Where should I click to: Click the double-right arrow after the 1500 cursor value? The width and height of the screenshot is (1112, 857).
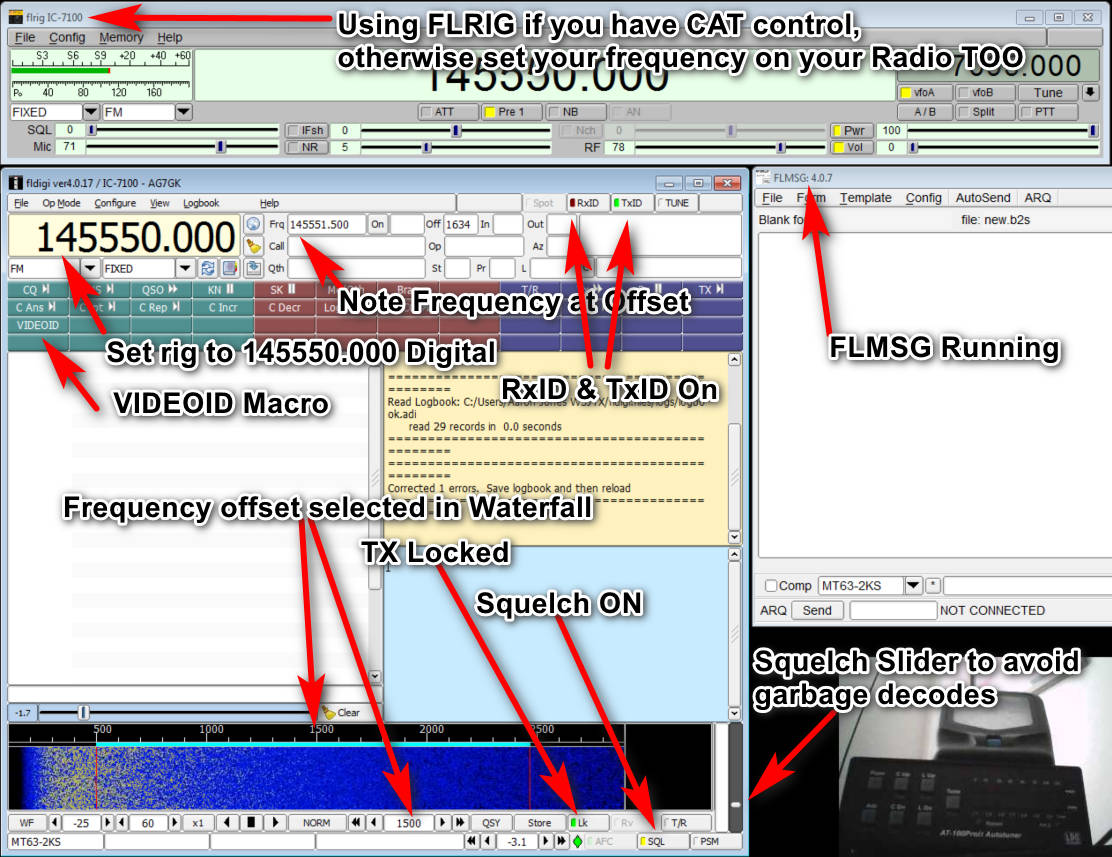460,823
